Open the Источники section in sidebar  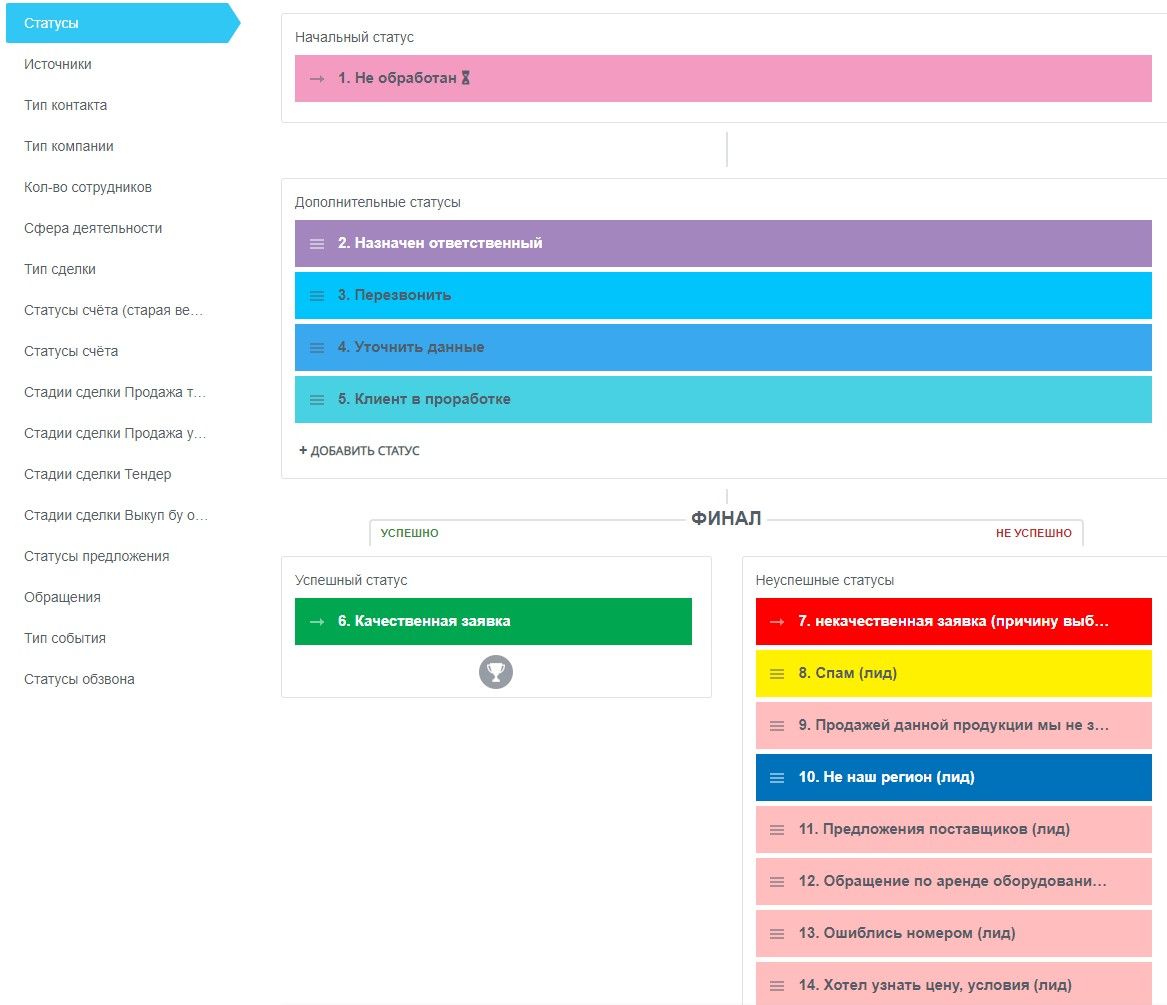pos(58,64)
